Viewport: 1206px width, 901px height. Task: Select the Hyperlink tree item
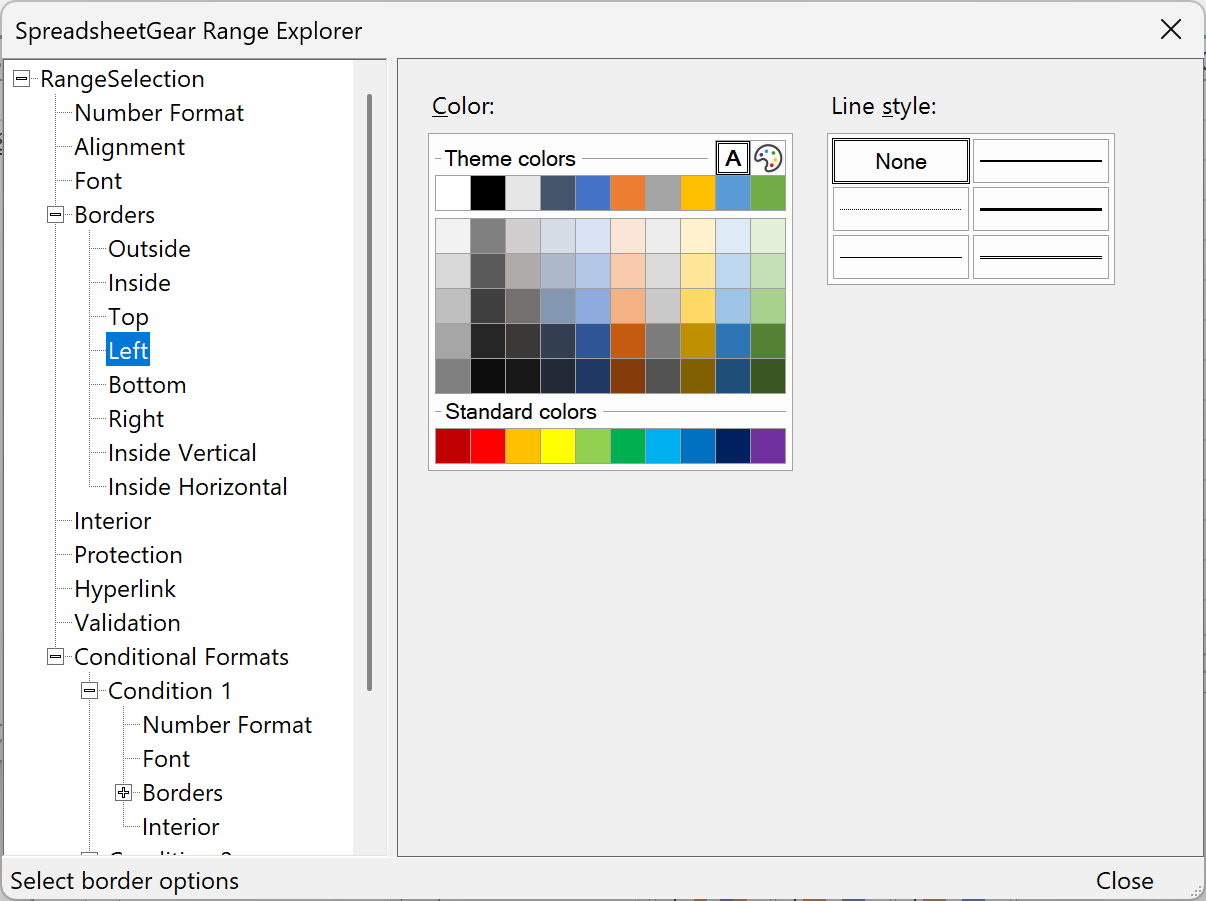click(125, 588)
